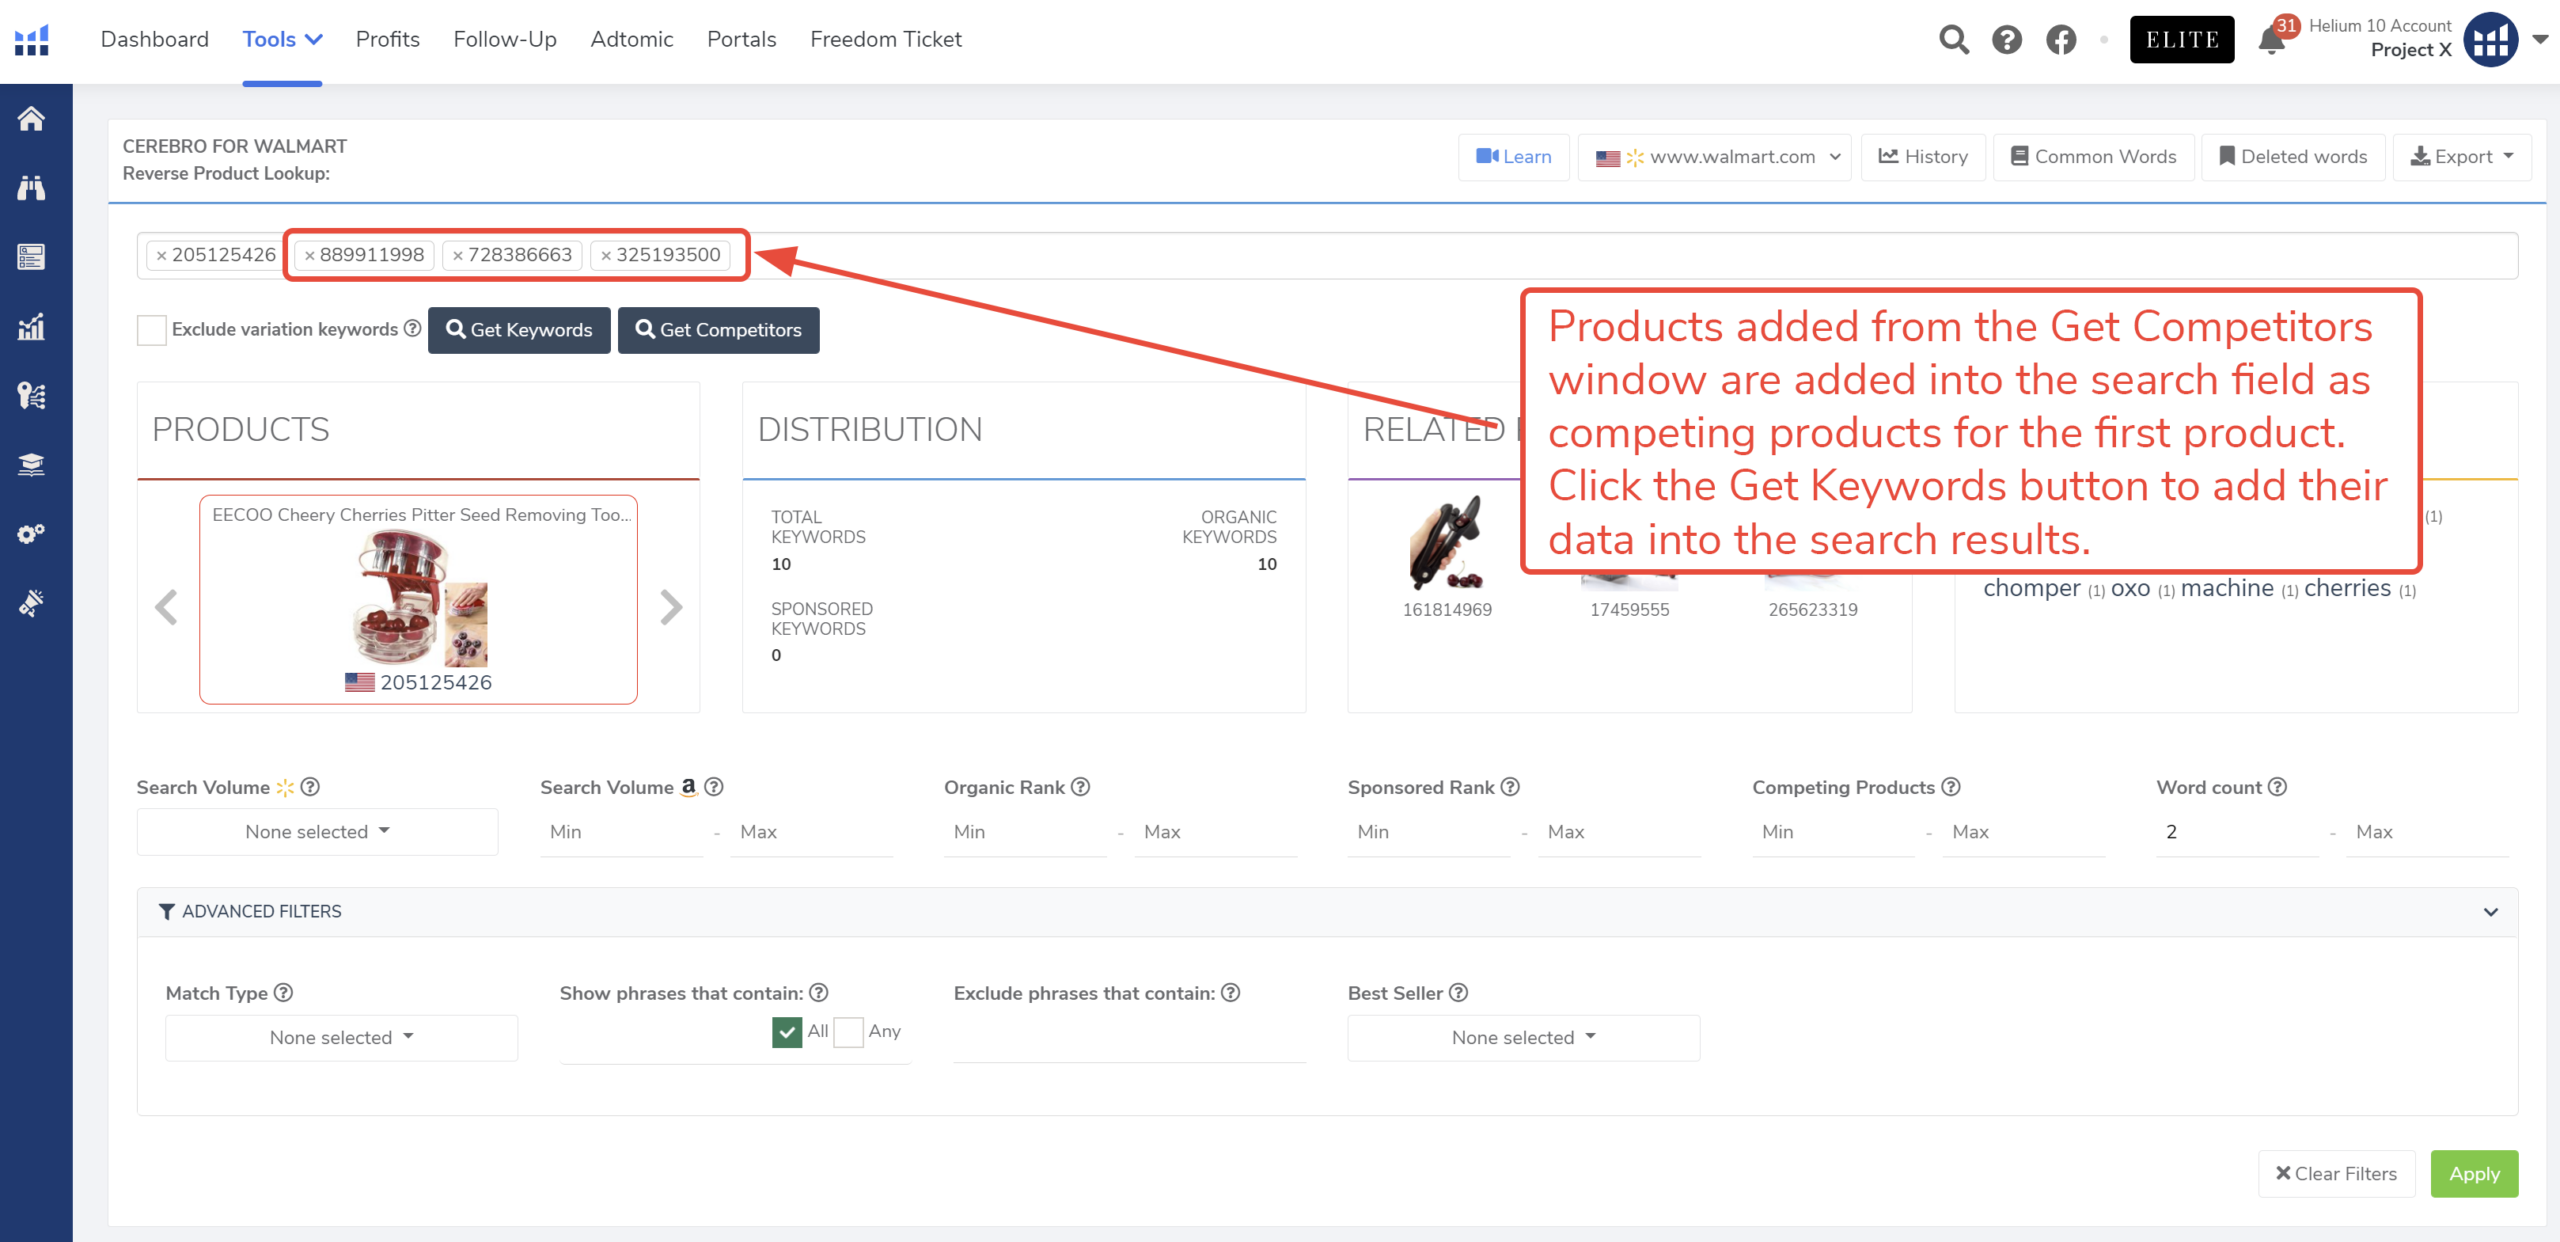Check the Any phrases checkbox
Screen dimensions: 2560x1242
848,1032
